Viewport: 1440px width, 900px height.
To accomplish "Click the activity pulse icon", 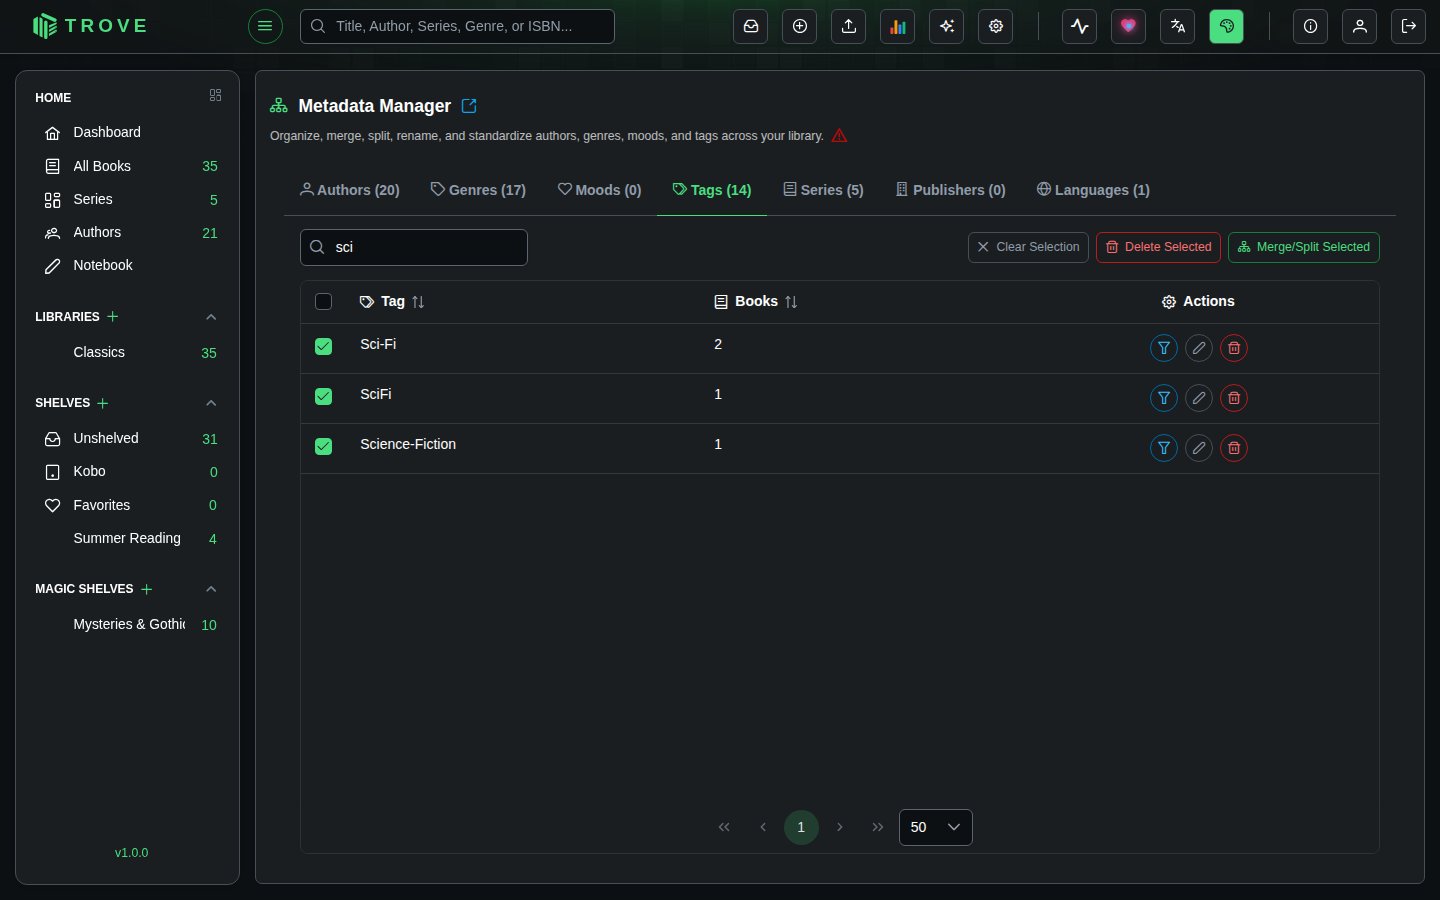I will [x=1080, y=26].
